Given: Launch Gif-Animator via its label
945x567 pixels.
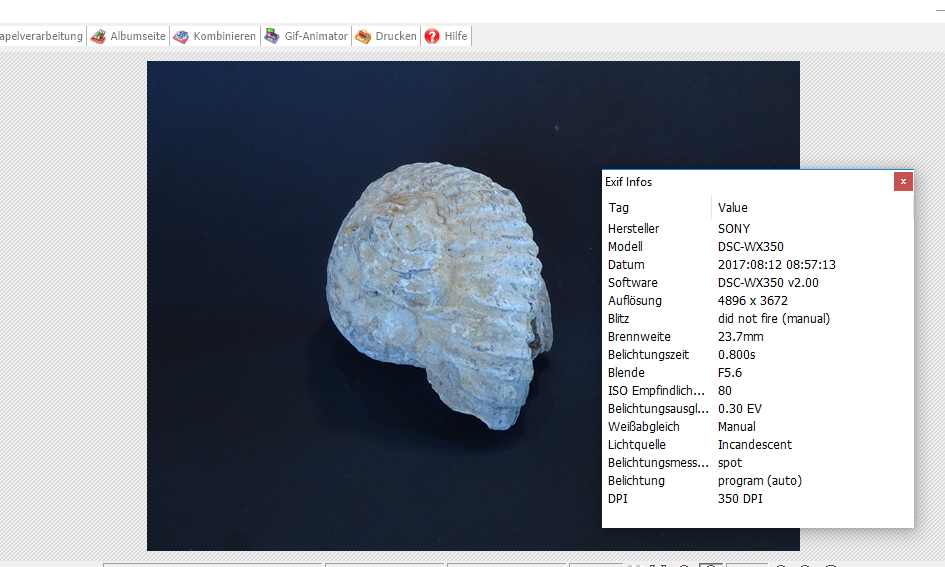Looking at the screenshot, I should pyautogui.click(x=316, y=36).
